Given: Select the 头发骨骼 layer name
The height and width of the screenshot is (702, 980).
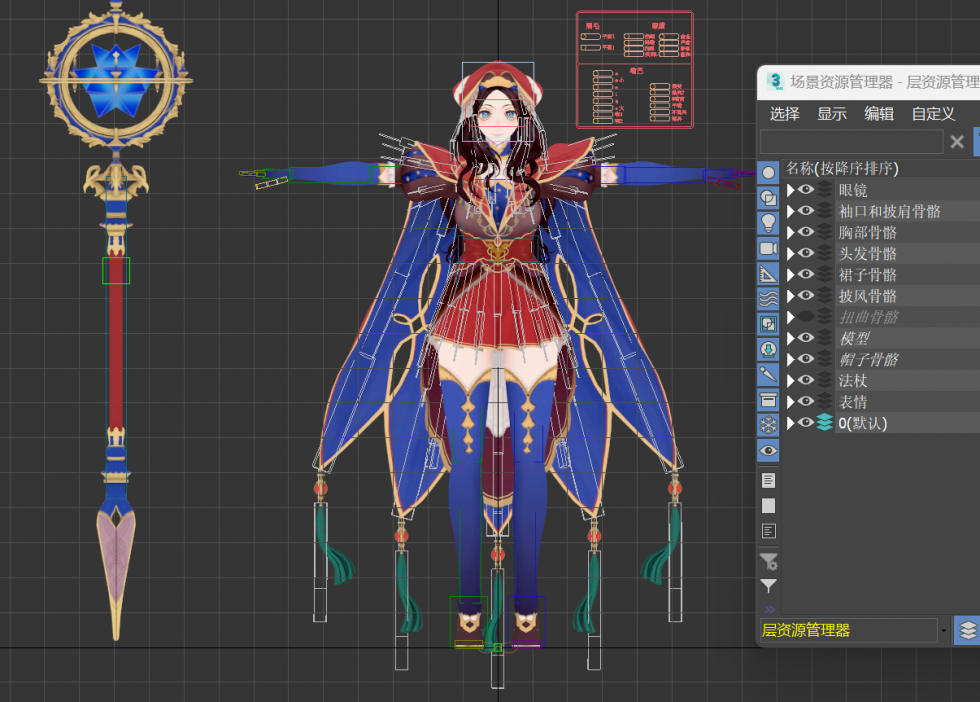Looking at the screenshot, I should (868, 254).
